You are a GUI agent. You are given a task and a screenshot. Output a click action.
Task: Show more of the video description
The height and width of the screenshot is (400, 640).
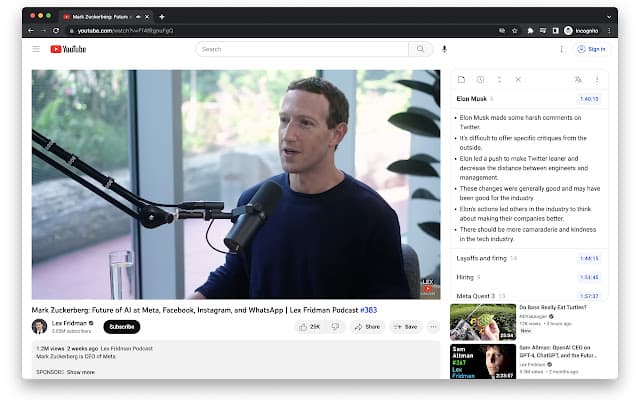coord(80,371)
